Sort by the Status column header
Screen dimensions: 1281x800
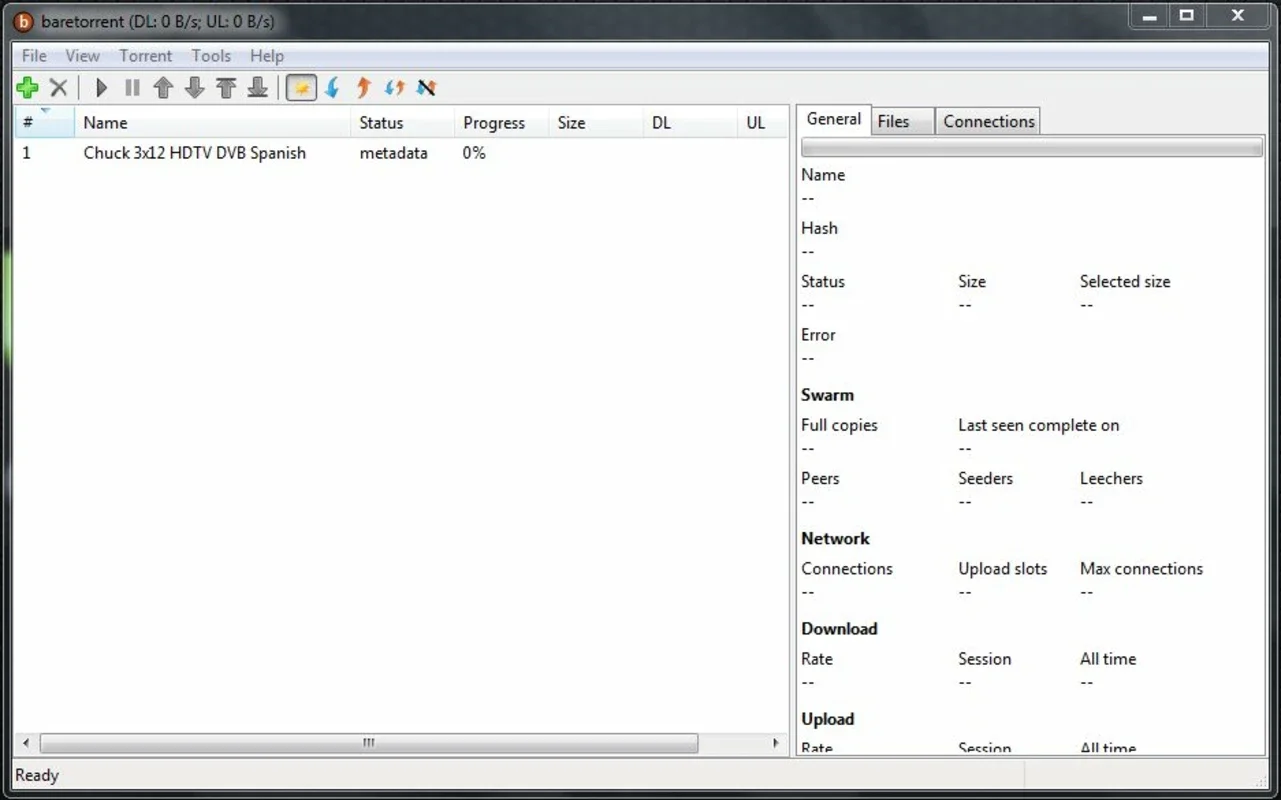pyautogui.click(x=403, y=123)
